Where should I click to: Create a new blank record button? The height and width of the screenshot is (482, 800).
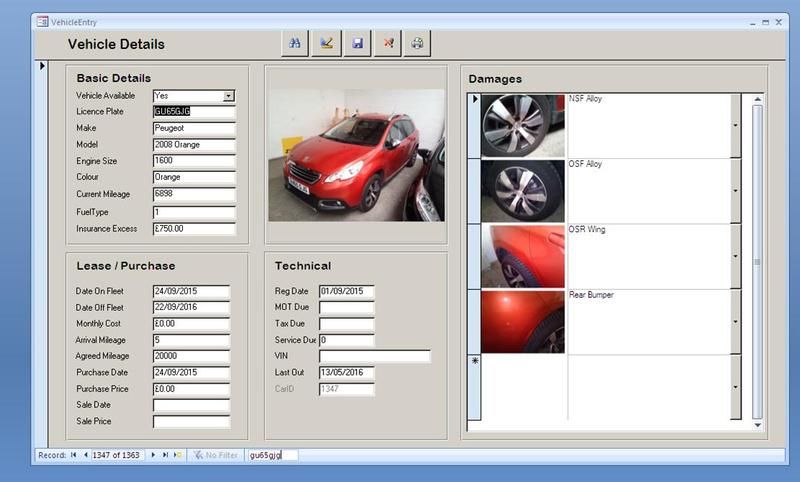[178, 455]
